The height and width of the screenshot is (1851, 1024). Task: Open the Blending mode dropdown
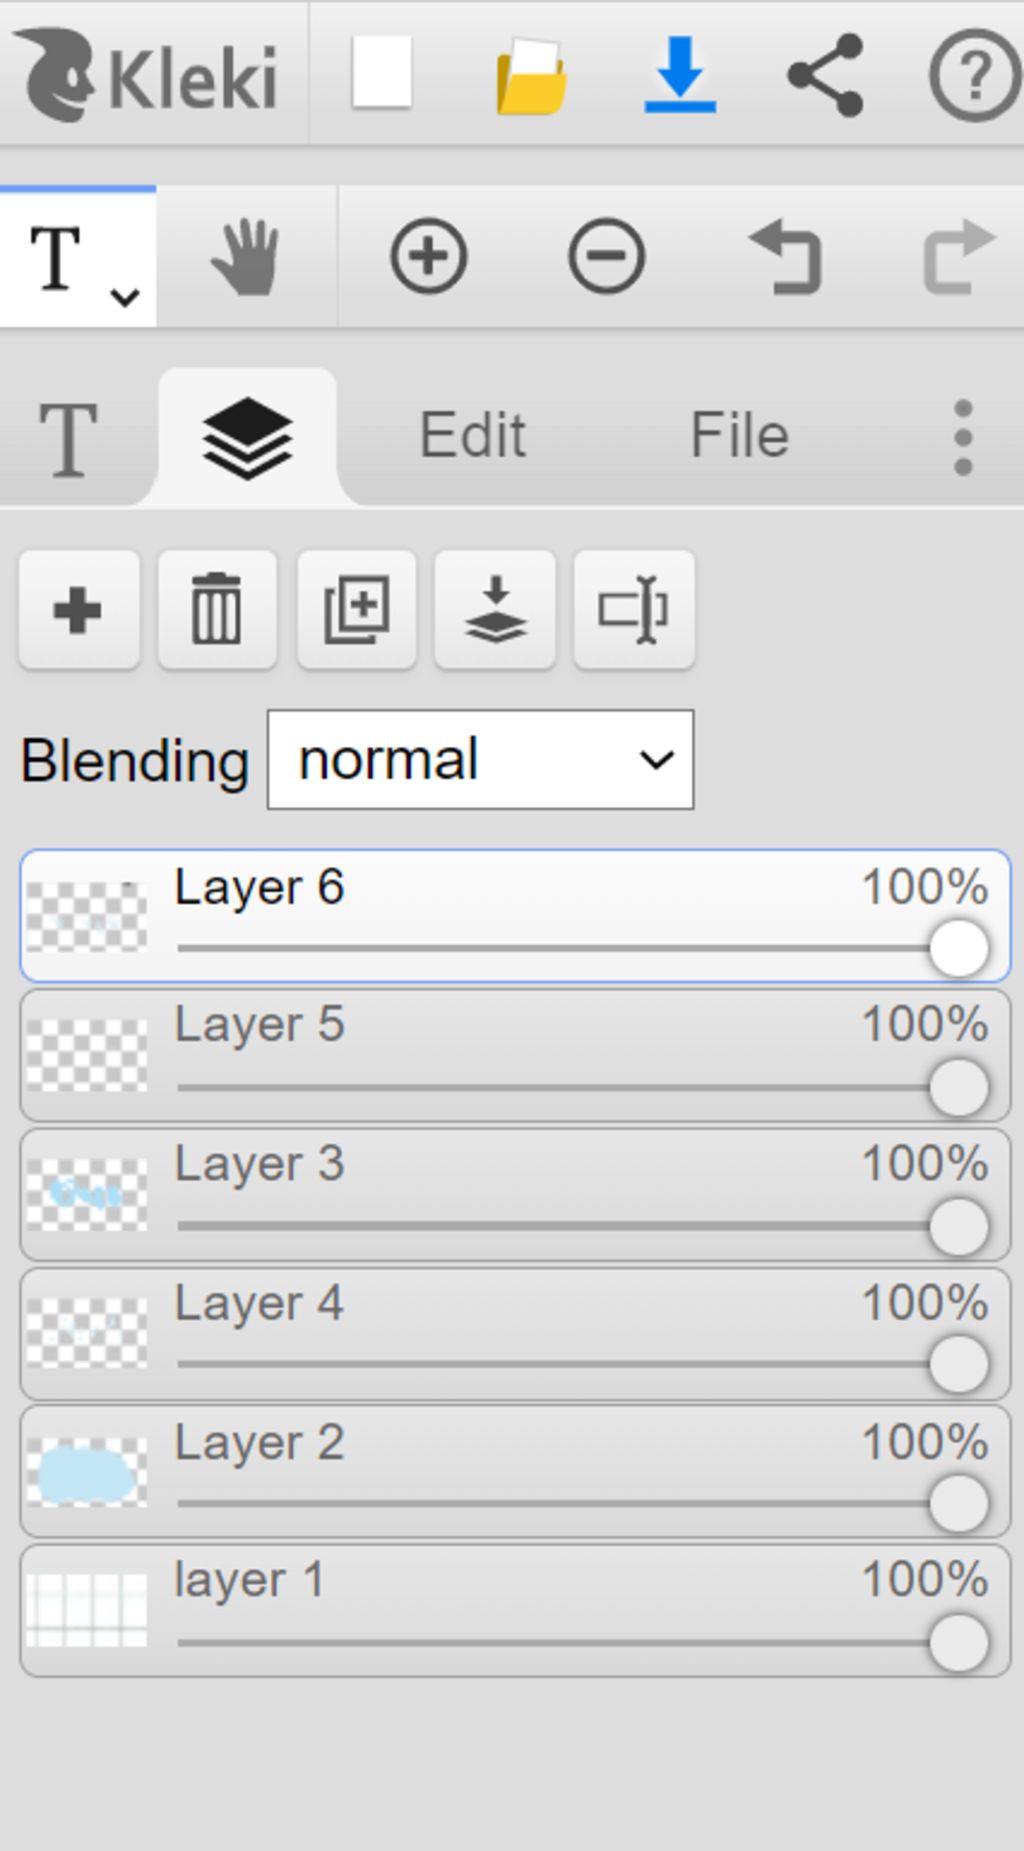tap(480, 760)
